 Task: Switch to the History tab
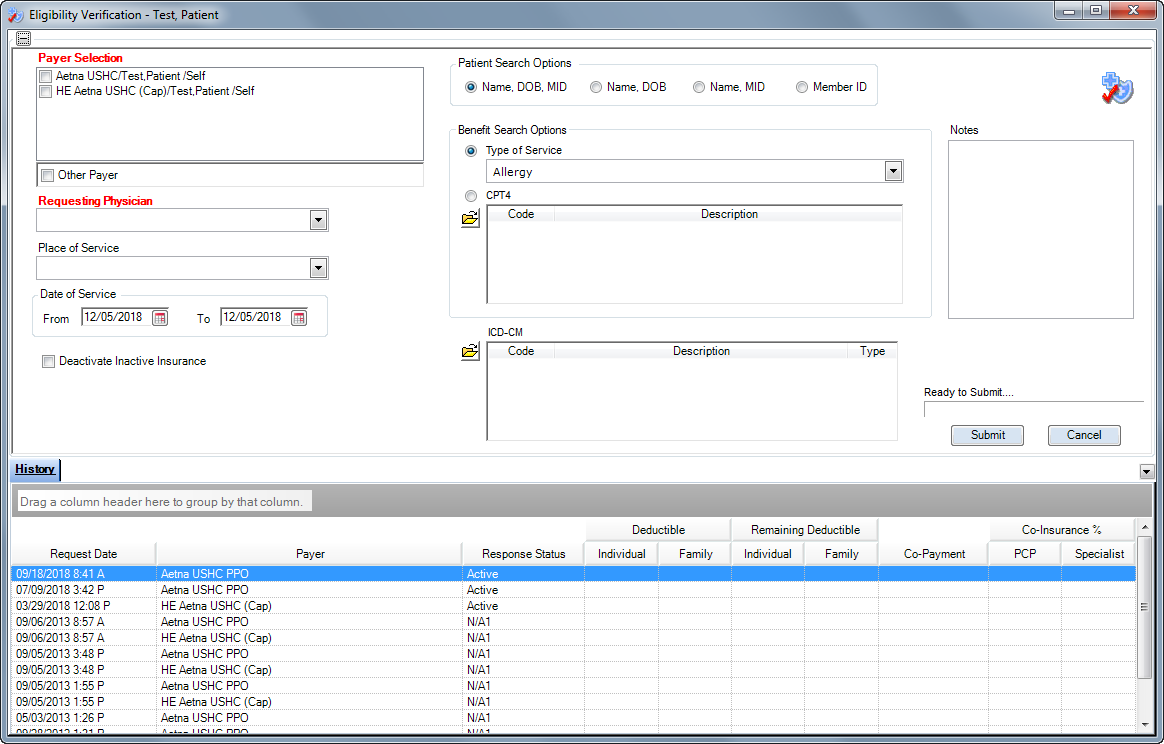click(x=35, y=469)
